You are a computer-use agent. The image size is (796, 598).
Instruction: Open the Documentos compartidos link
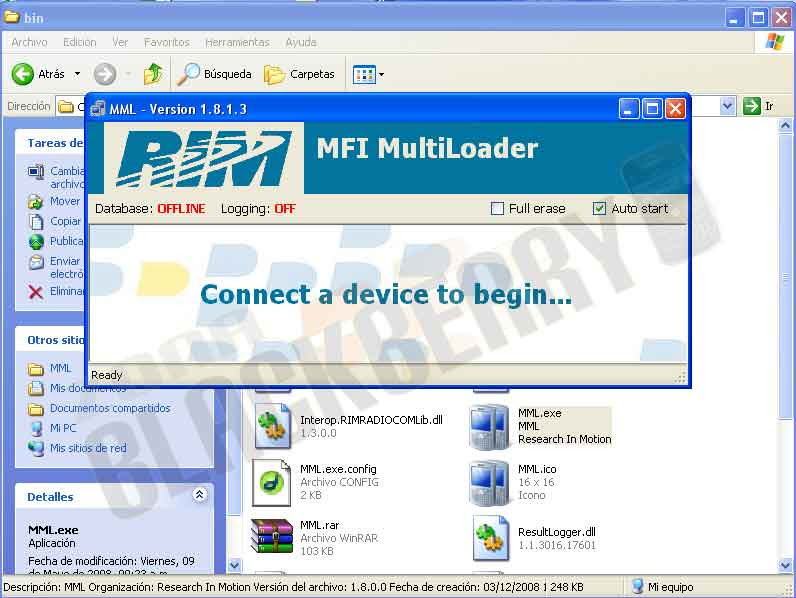tap(110, 408)
